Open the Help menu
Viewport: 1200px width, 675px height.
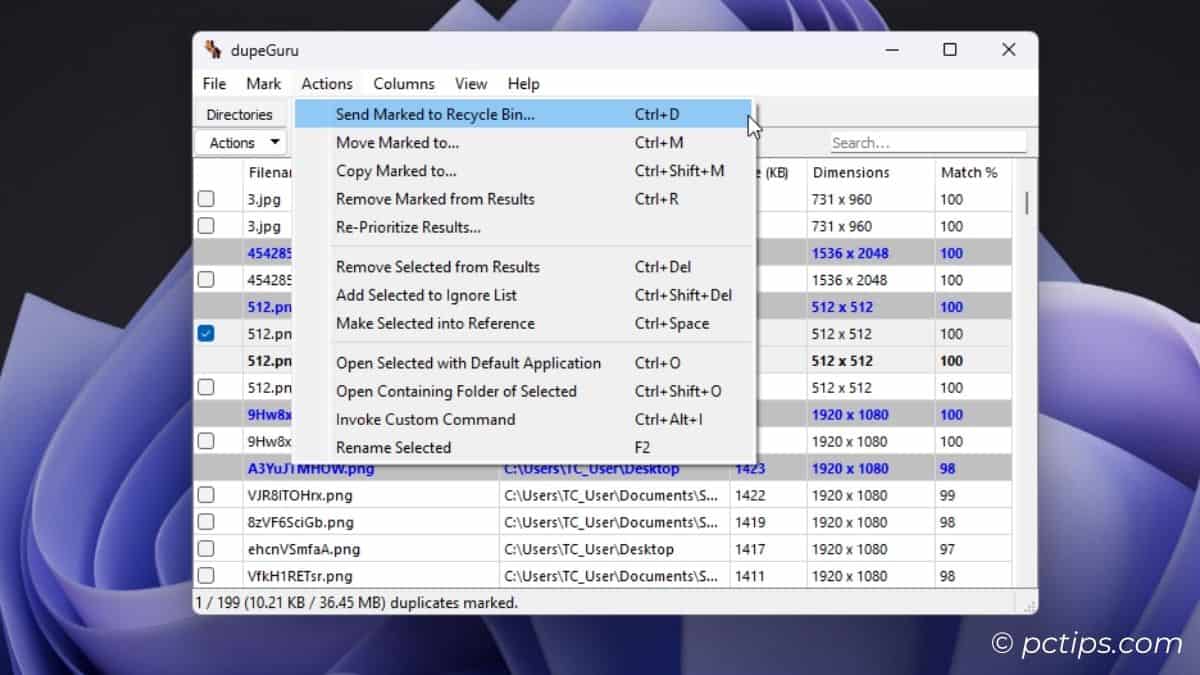523,84
